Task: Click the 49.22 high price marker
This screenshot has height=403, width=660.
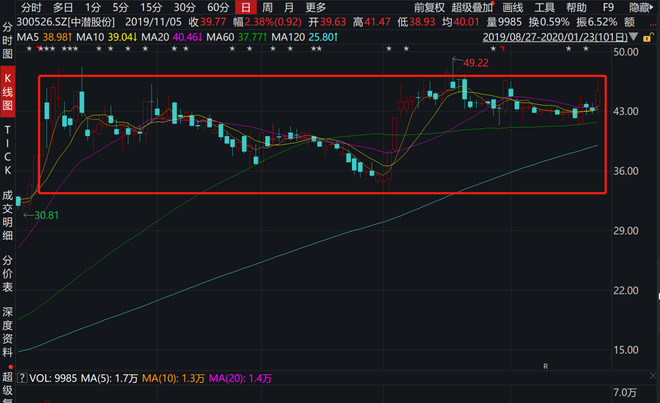Action: pyautogui.click(x=476, y=63)
